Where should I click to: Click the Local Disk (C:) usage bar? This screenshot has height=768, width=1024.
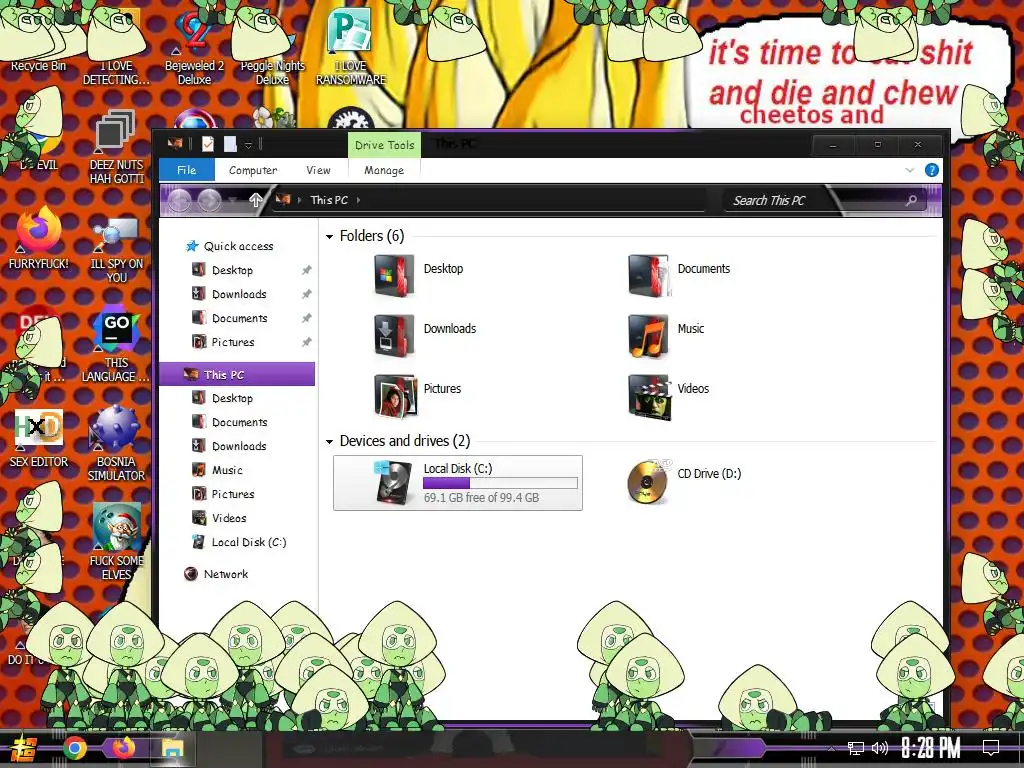pyautogui.click(x=500, y=483)
